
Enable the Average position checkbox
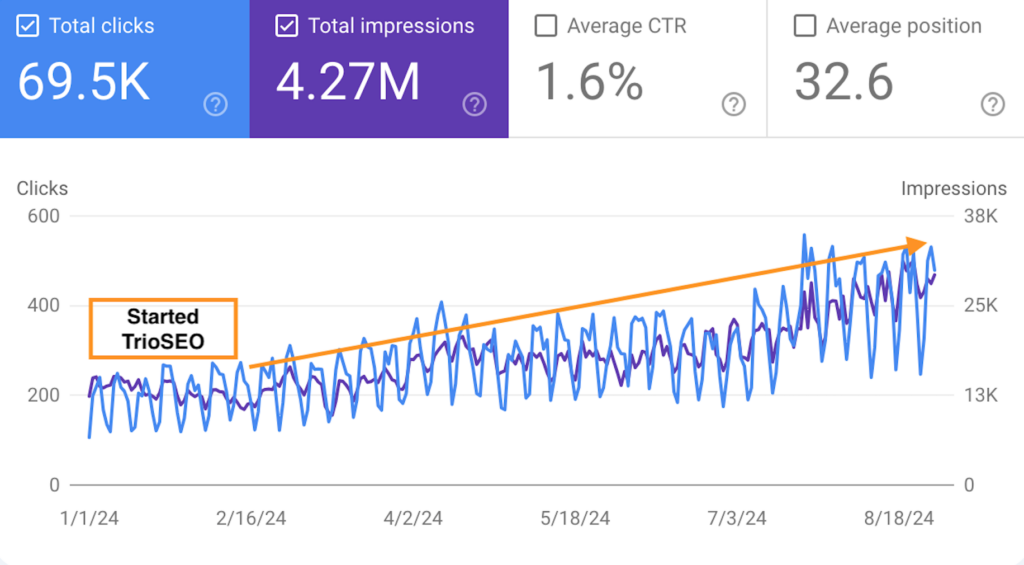click(804, 26)
